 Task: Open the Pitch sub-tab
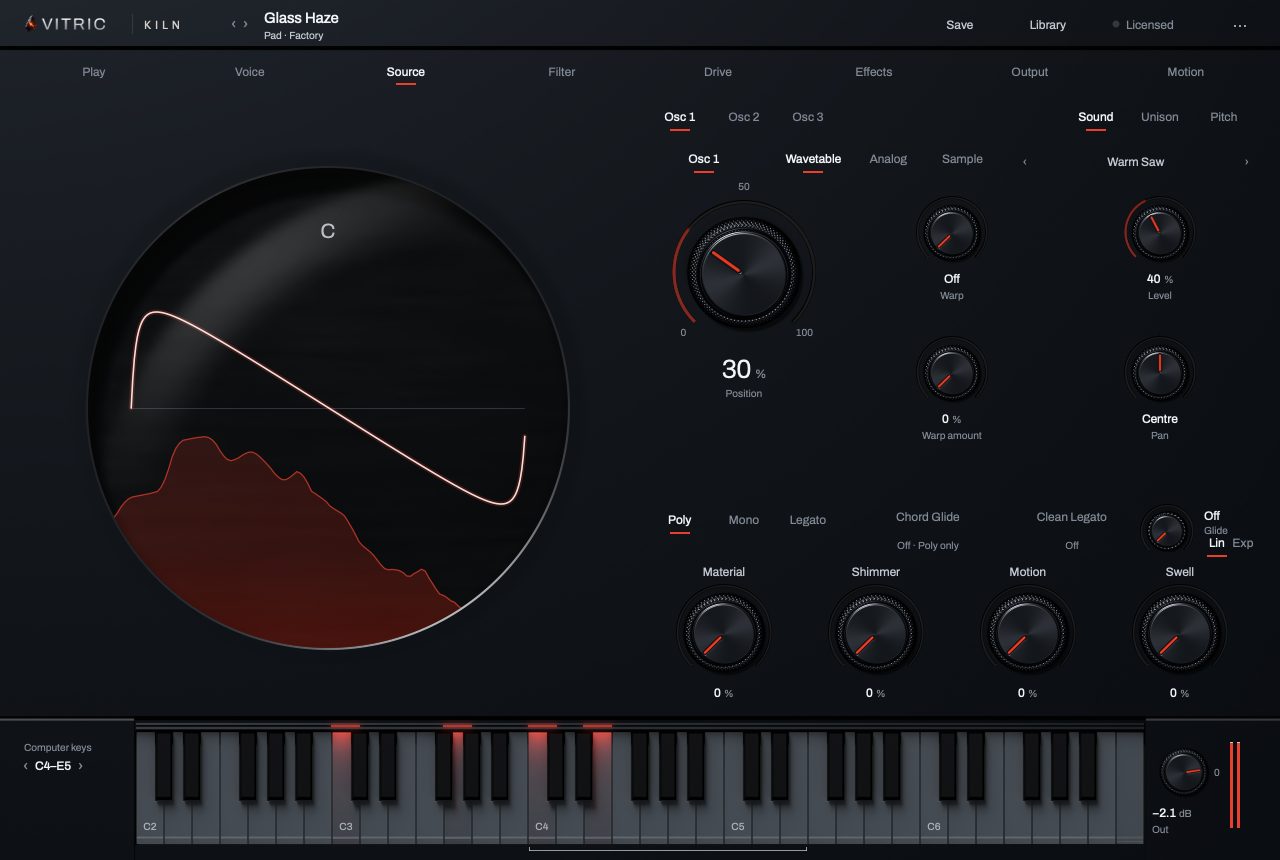click(1224, 117)
